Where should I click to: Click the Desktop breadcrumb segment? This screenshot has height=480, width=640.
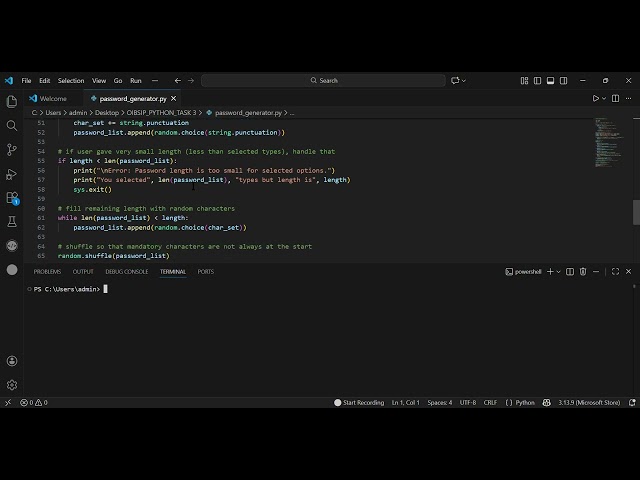[x=107, y=113]
